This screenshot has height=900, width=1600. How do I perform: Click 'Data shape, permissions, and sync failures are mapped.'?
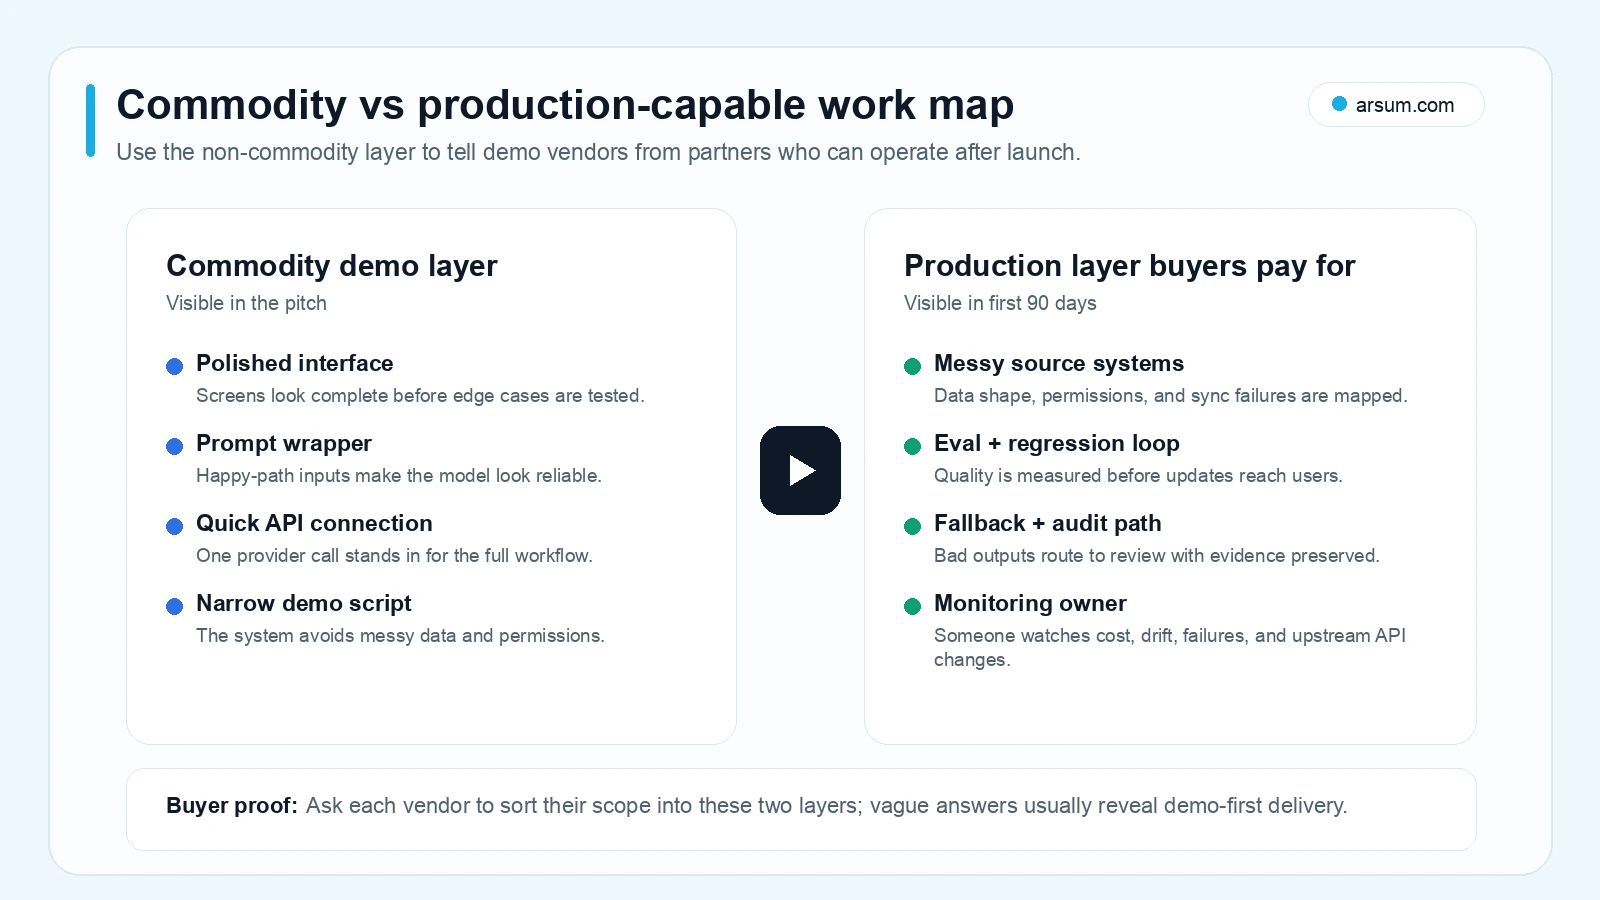coord(1171,395)
